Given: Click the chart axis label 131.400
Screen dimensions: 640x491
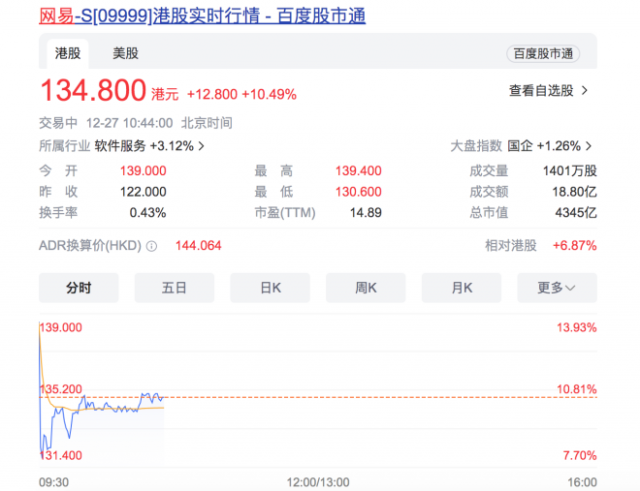Looking at the screenshot, I should point(61,455).
